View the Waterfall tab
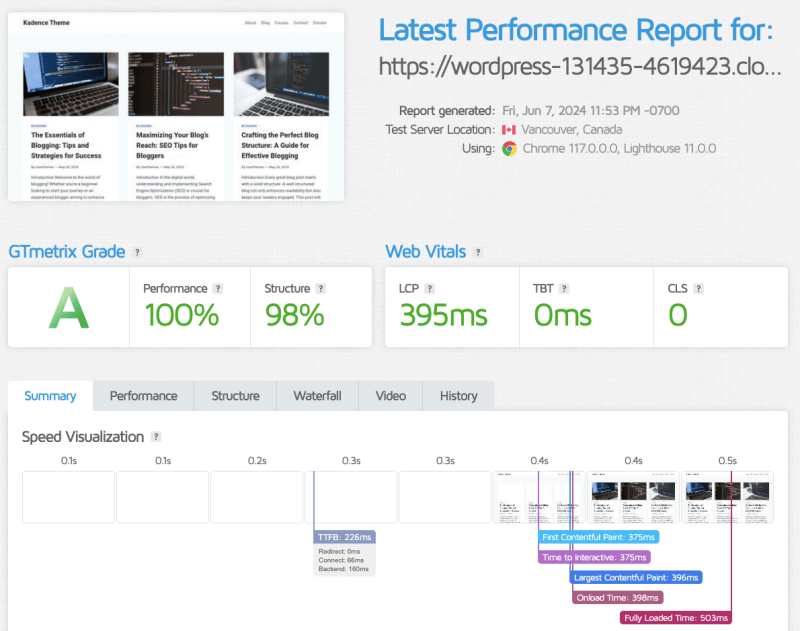The image size is (800, 631). pos(317,396)
